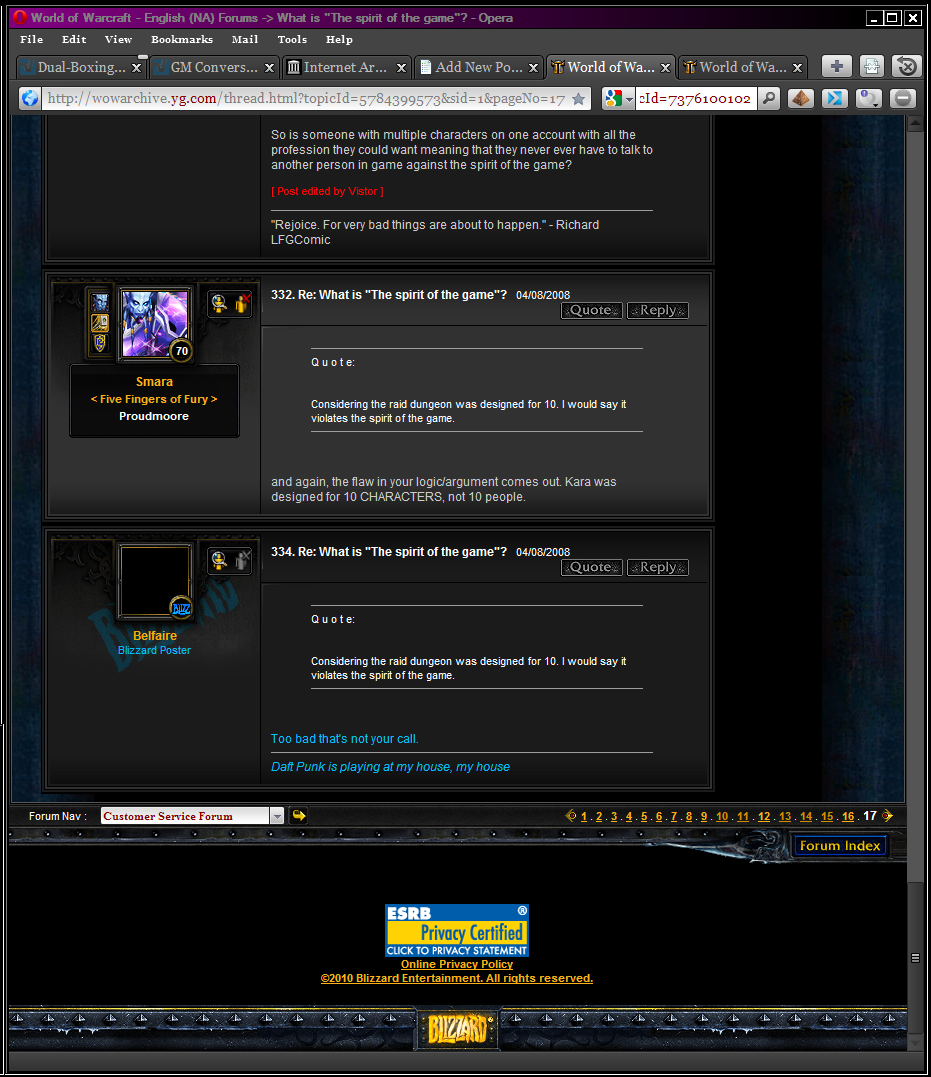Click the page icon next to New Tab
The height and width of the screenshot is (1077, 931).
(x=872, y=67)
